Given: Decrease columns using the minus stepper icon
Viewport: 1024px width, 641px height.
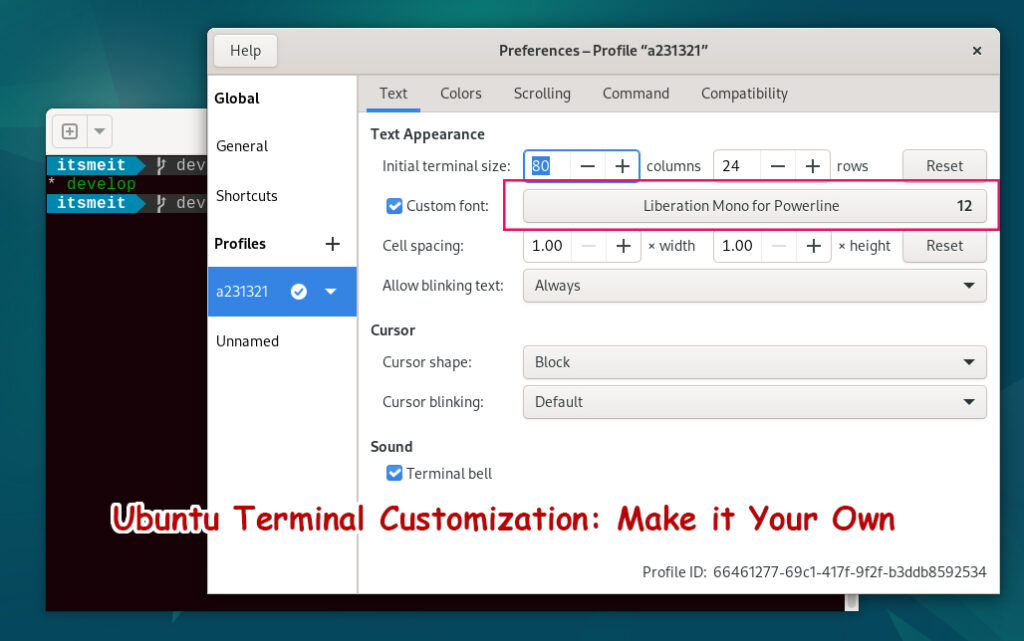Looking at the screenshot, I should click(x=588, y=166).
